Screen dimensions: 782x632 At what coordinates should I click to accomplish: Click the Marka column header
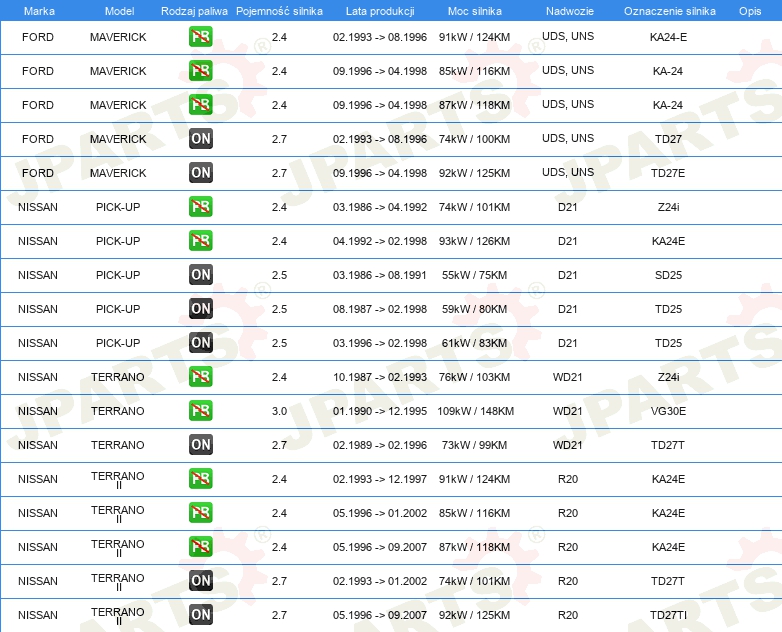(x=39, y=11)
